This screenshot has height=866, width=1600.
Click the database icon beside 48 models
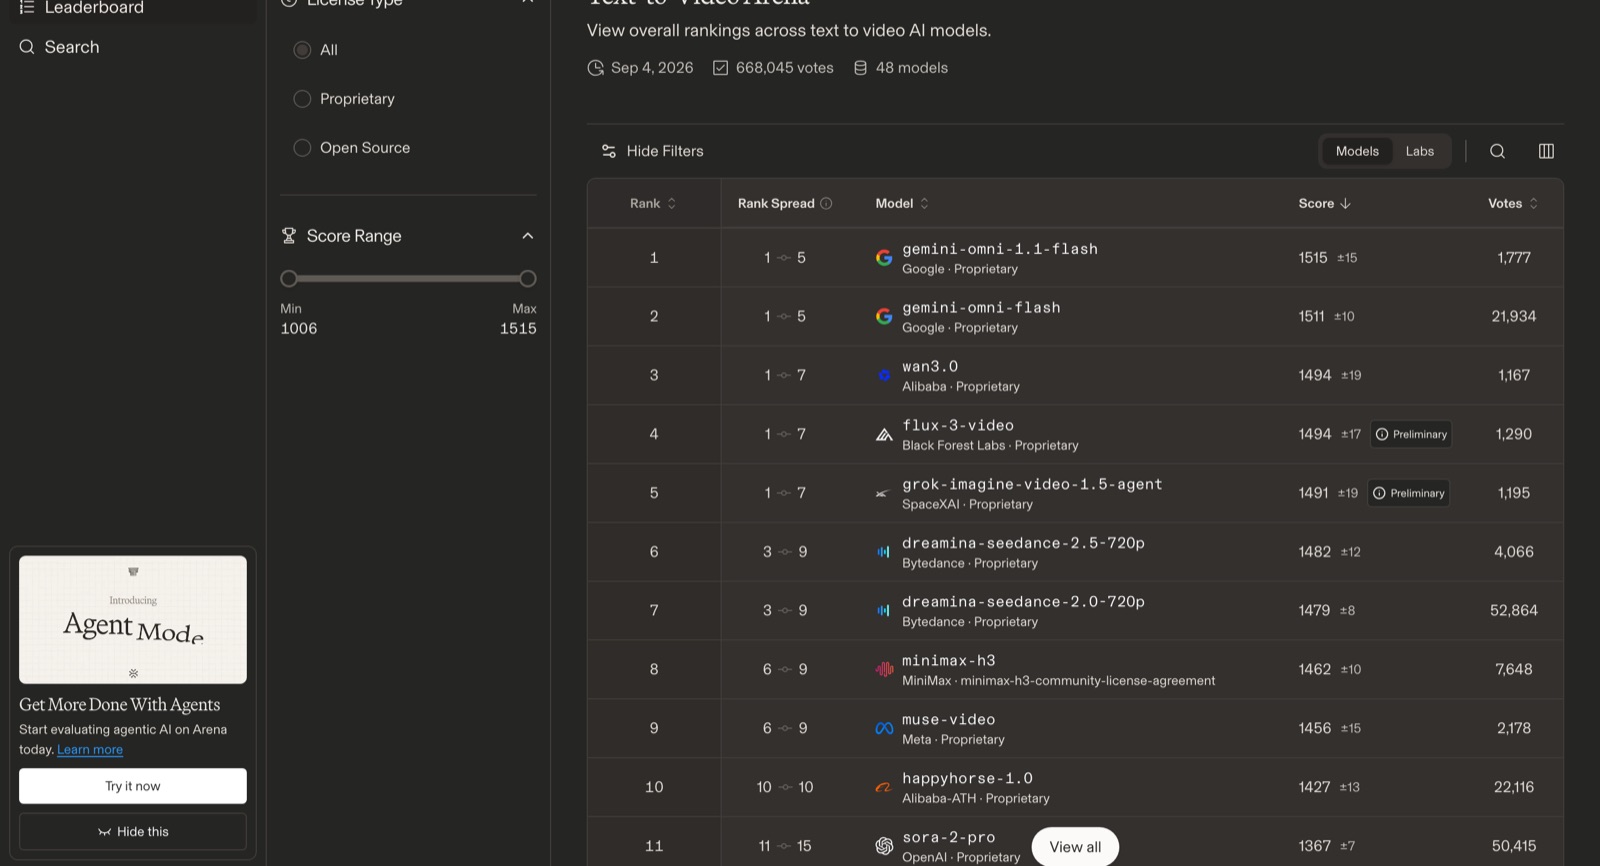pos(860,68)
